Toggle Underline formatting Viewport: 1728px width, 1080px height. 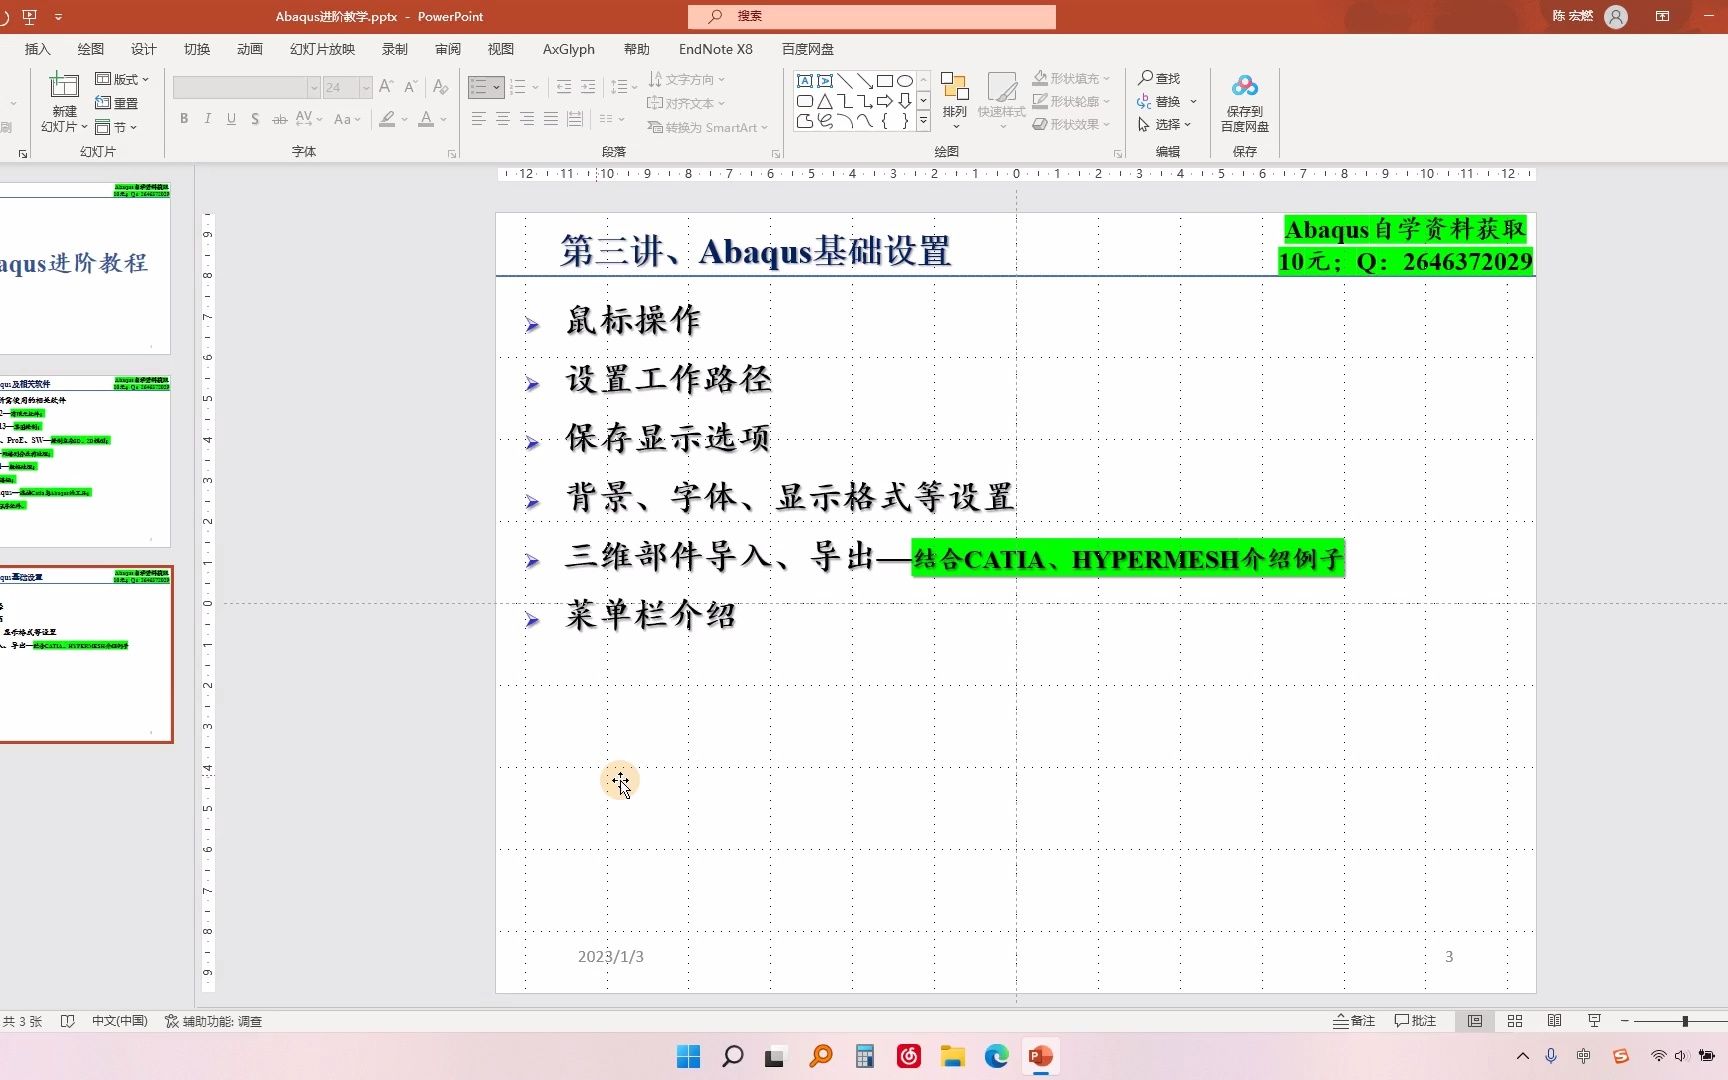click(x=232, y=119)
